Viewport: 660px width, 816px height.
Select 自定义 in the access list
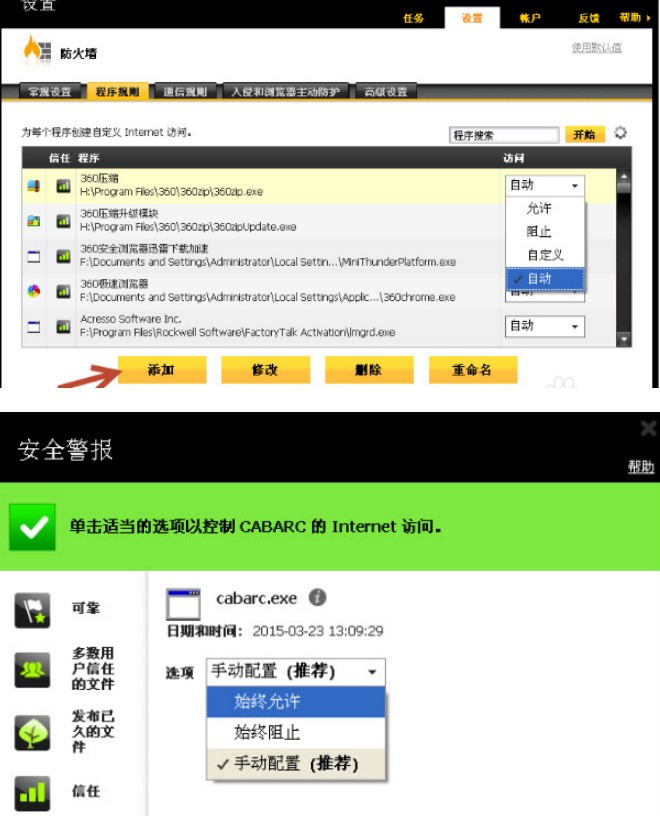tap(545, 255)
